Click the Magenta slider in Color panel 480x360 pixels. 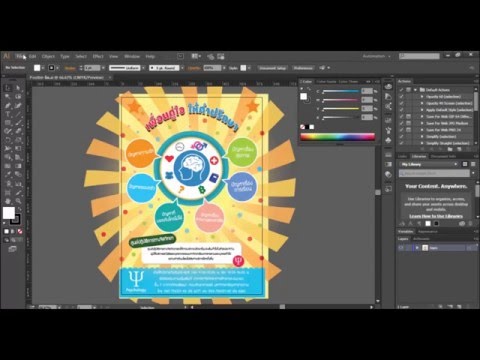[340, 100]
